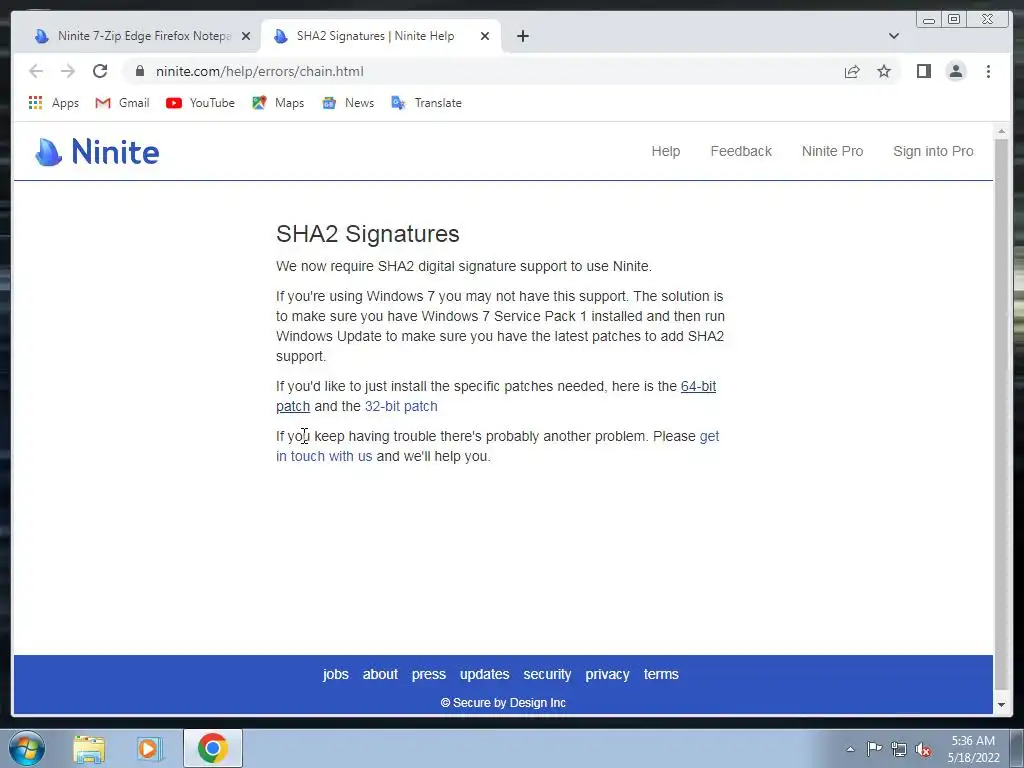
Task: Close the Ninite 7-Zip Edge Firefox tab
Action: tap(246, 36)
